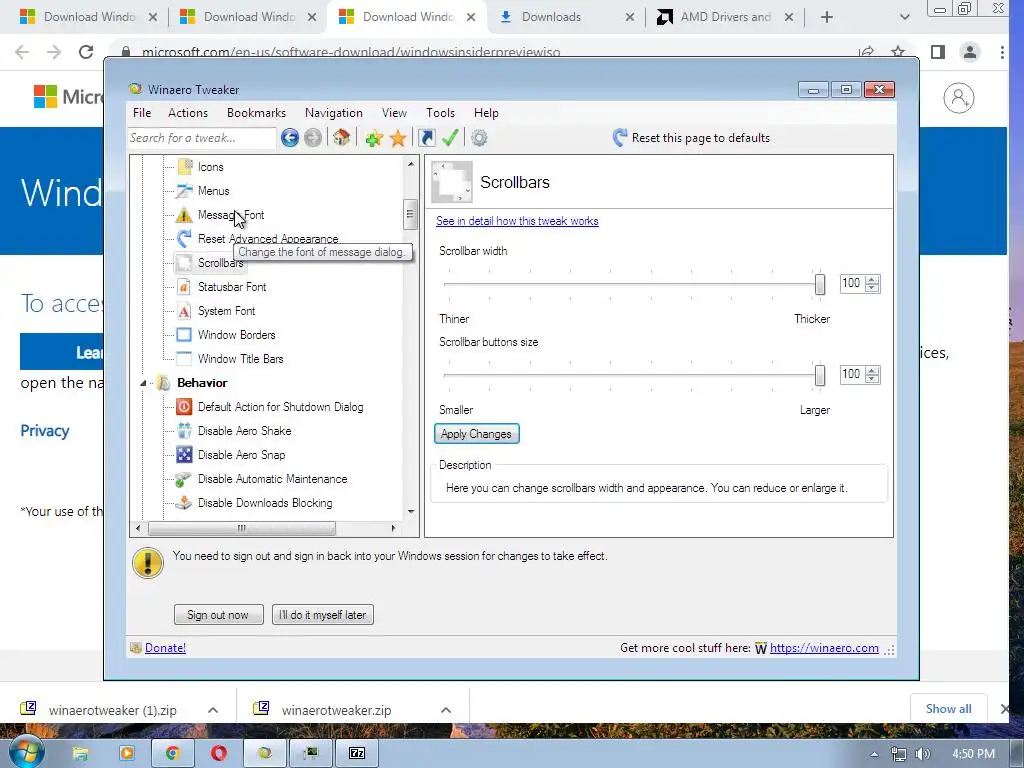The height and width of the screenshot is (768, 1024).
Task: Reload the page in Chrome
Action: pyautogui.click(x=86, y=52)
